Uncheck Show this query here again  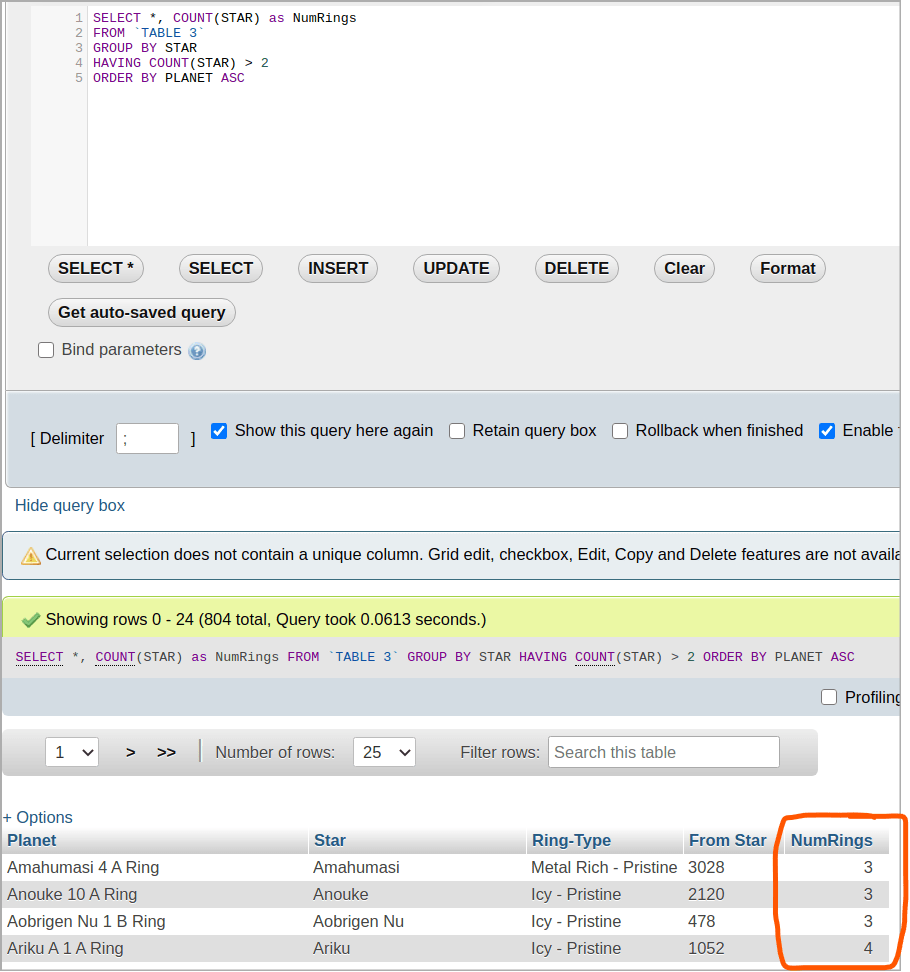tap(219, 431)
